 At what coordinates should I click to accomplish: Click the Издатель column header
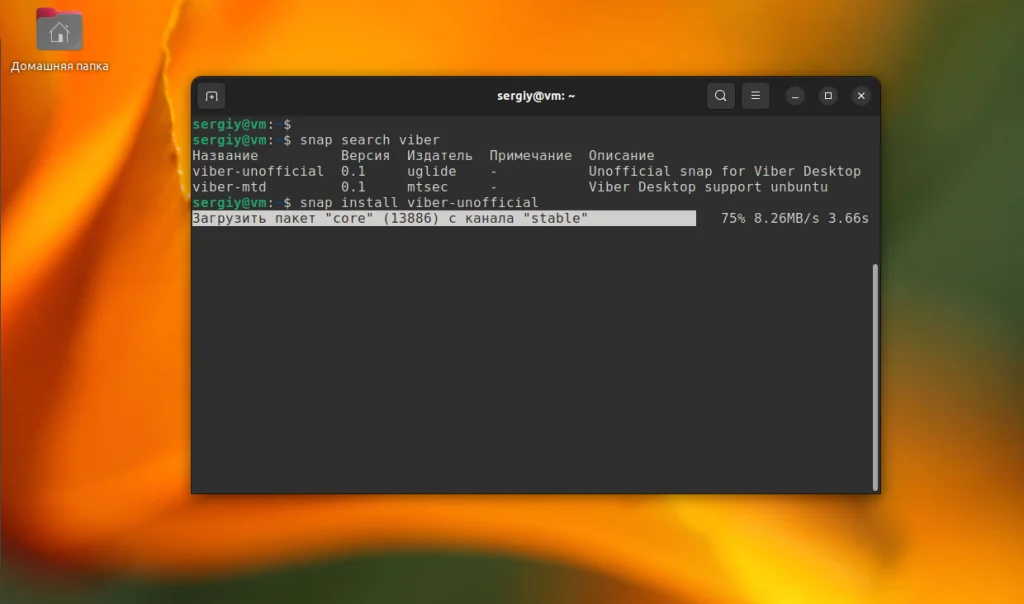click(x=440, y=155)
